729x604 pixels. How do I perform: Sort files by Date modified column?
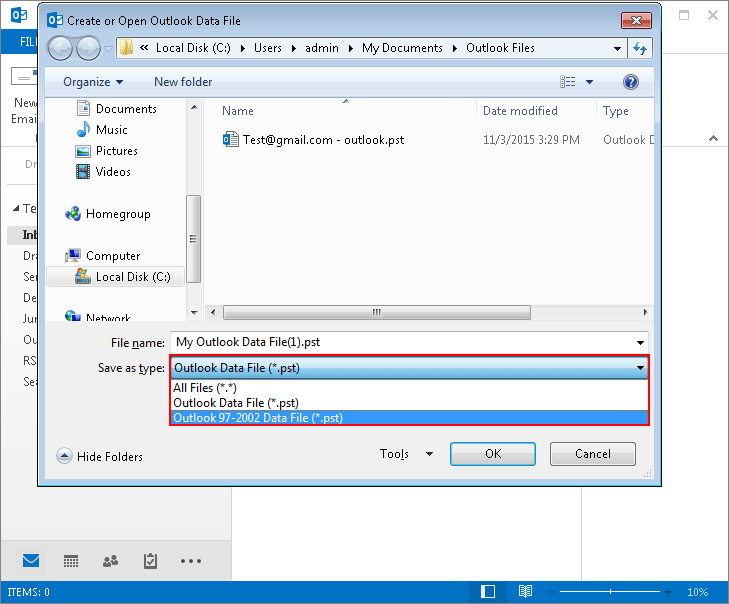click(520, 111)
